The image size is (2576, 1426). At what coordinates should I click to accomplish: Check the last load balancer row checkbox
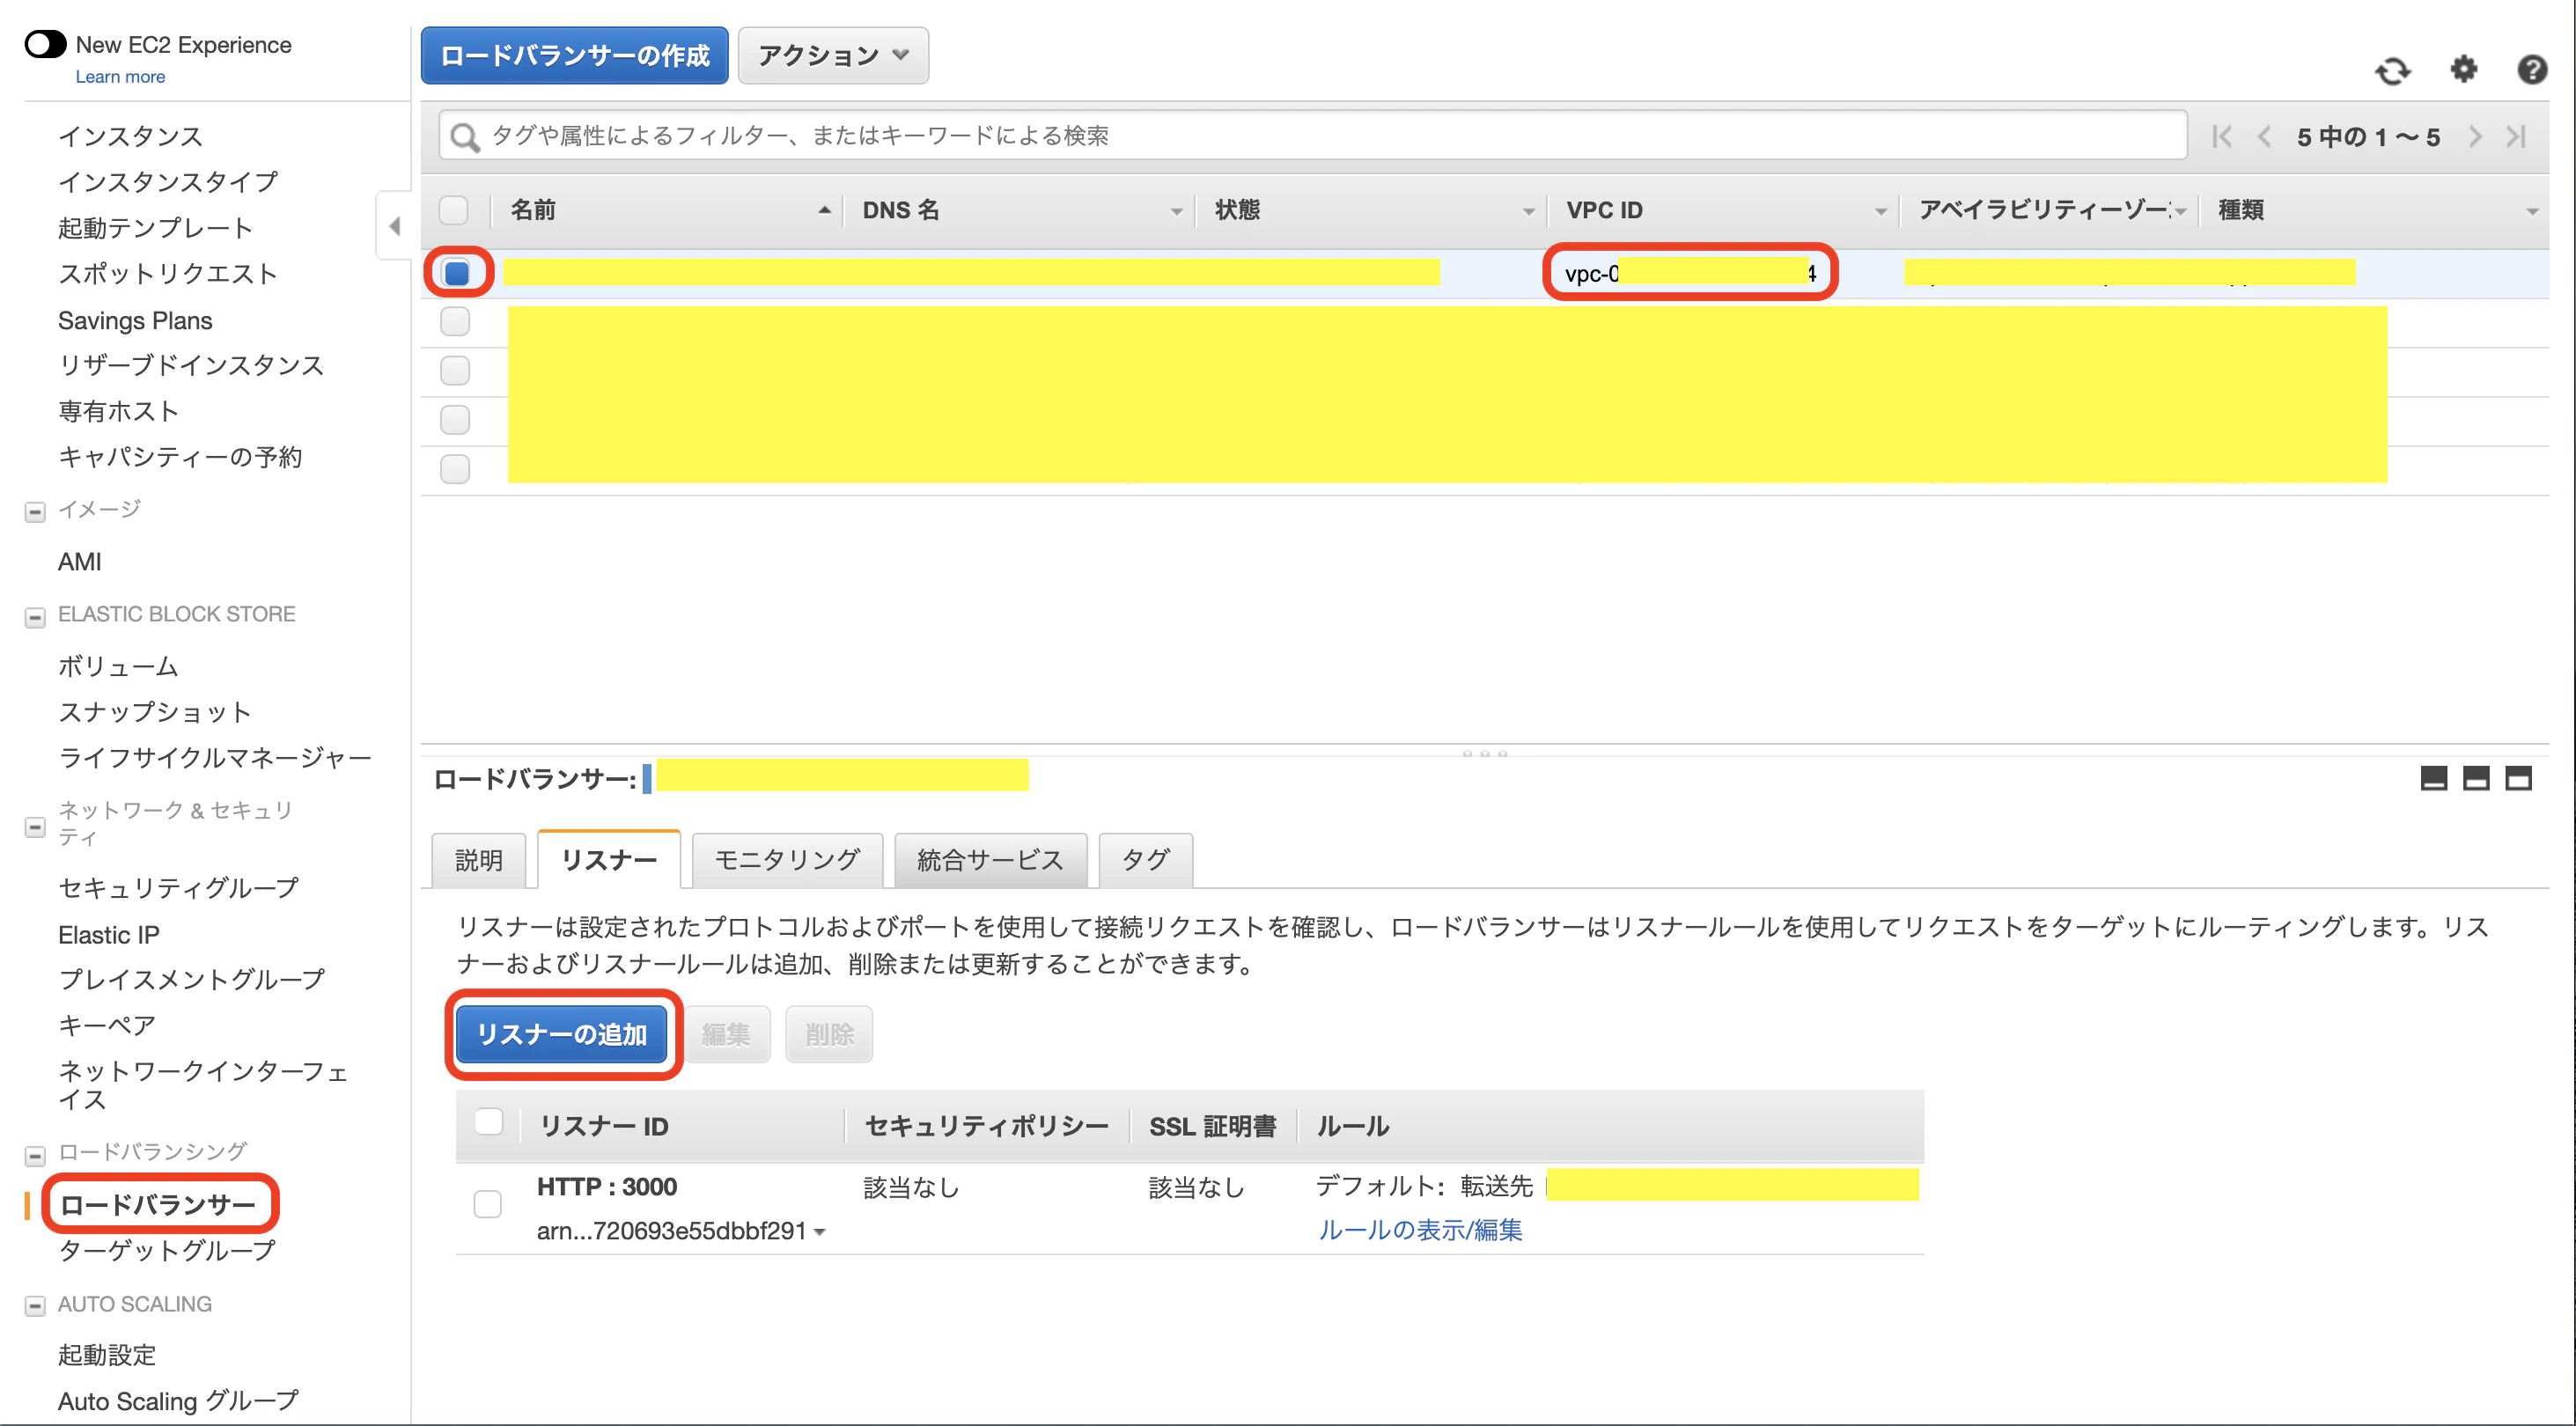(x=455, y=468)
